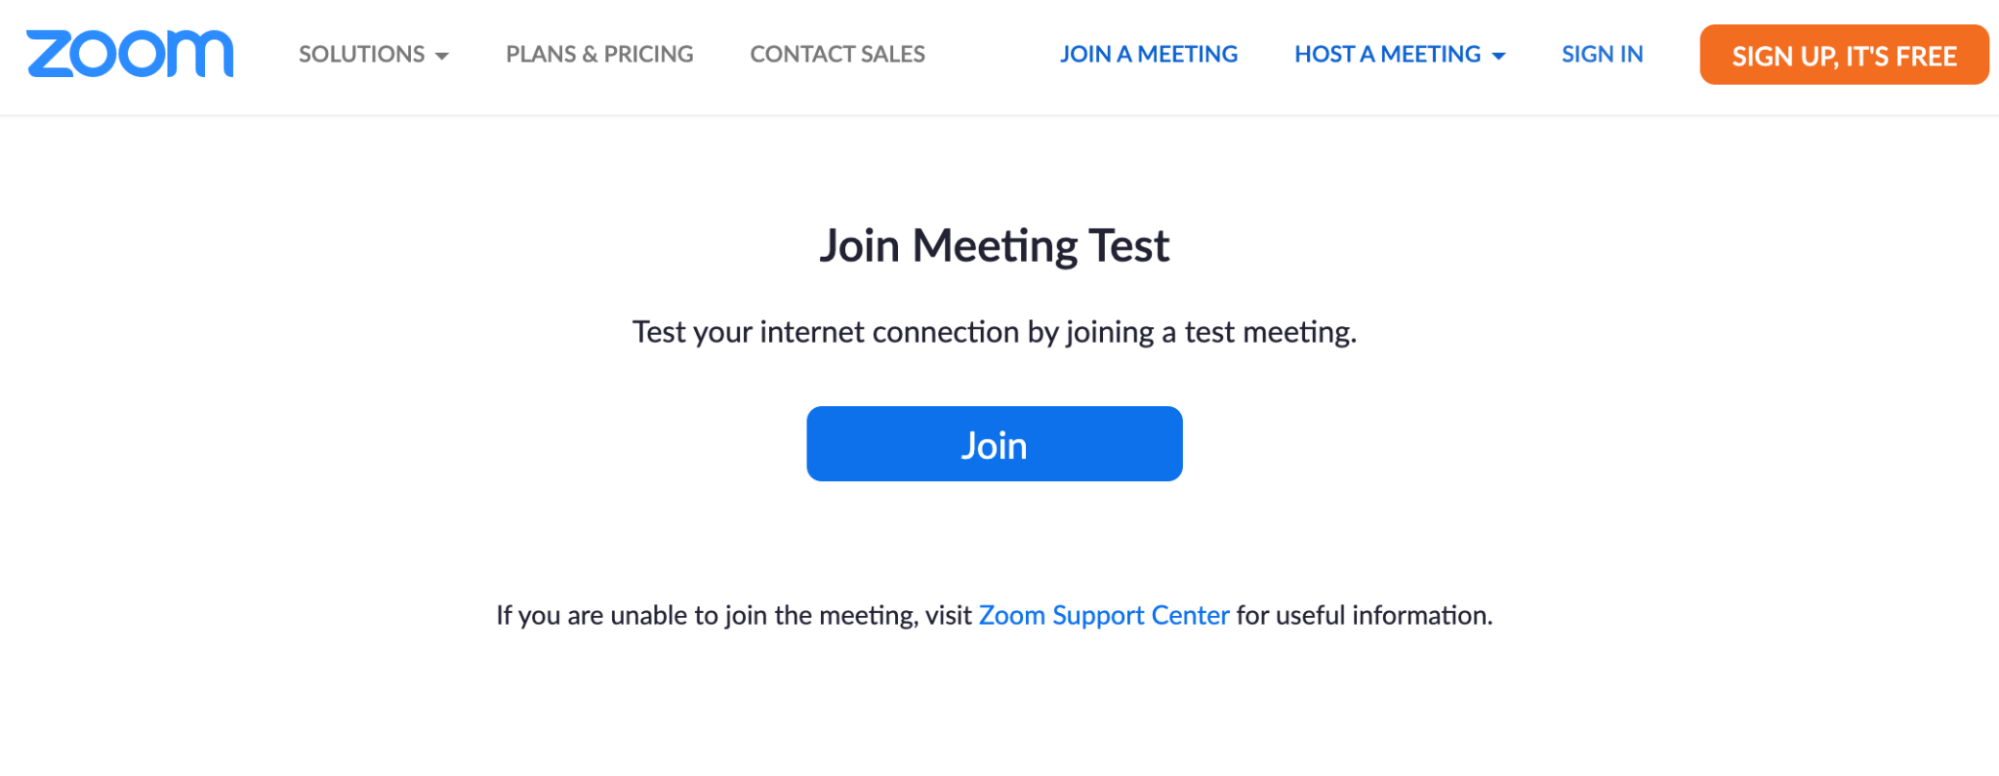Open the Solutions menu
1999x776 pixels.
tap(362, 54)
